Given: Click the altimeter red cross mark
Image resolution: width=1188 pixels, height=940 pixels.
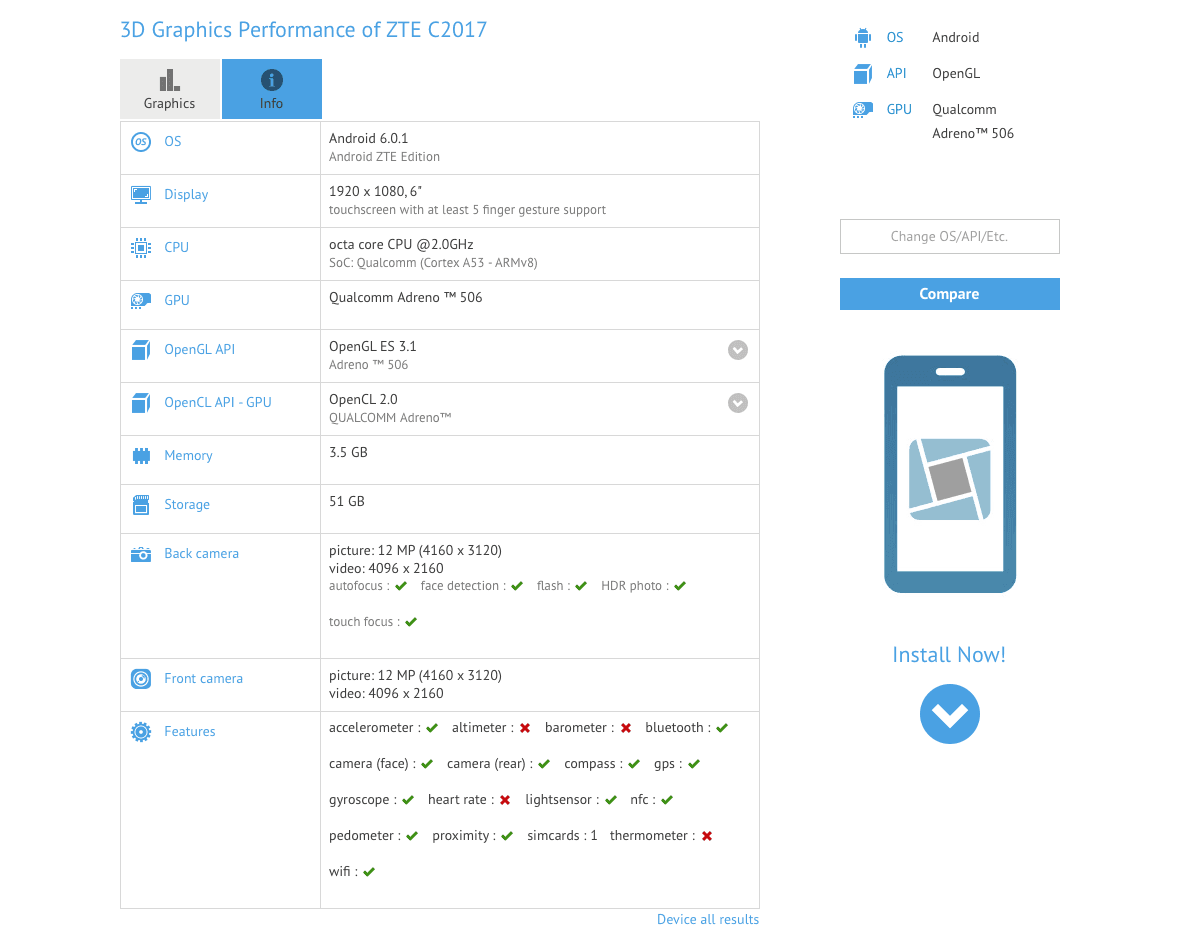Looking at the screenshot, I should click(525, 728).
